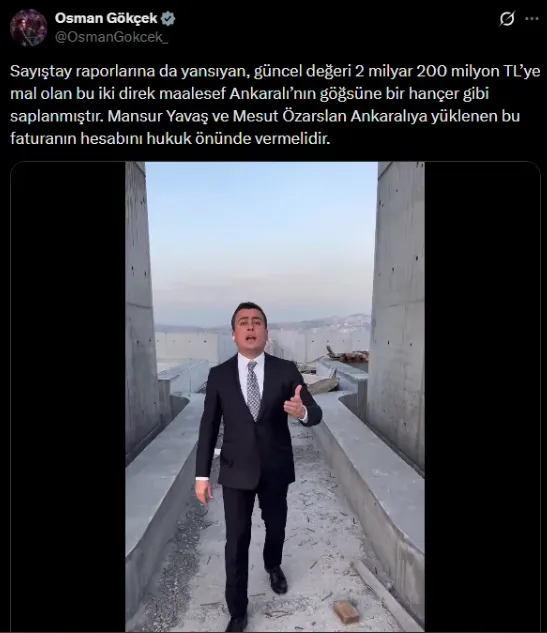Click the word 'saplanmıştır' in the tweet

click(x=56, y=117)
